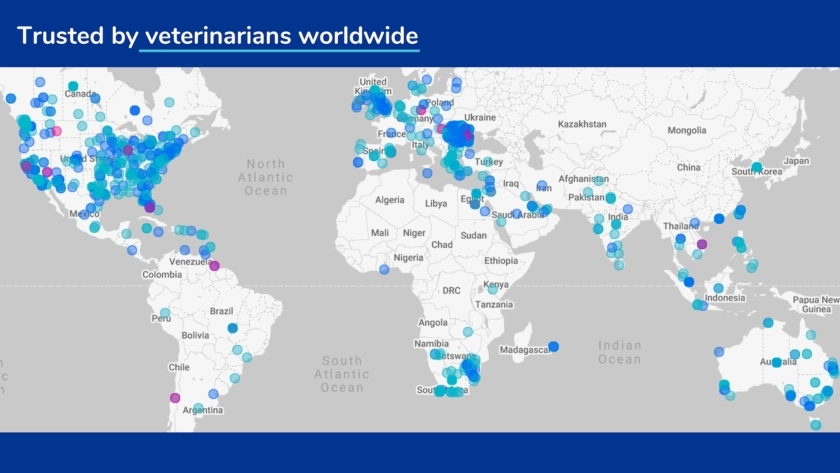Screen dimensions: 840x473
Task: Select the purple marker on Venezuela's coast
Action: (214, 266)
